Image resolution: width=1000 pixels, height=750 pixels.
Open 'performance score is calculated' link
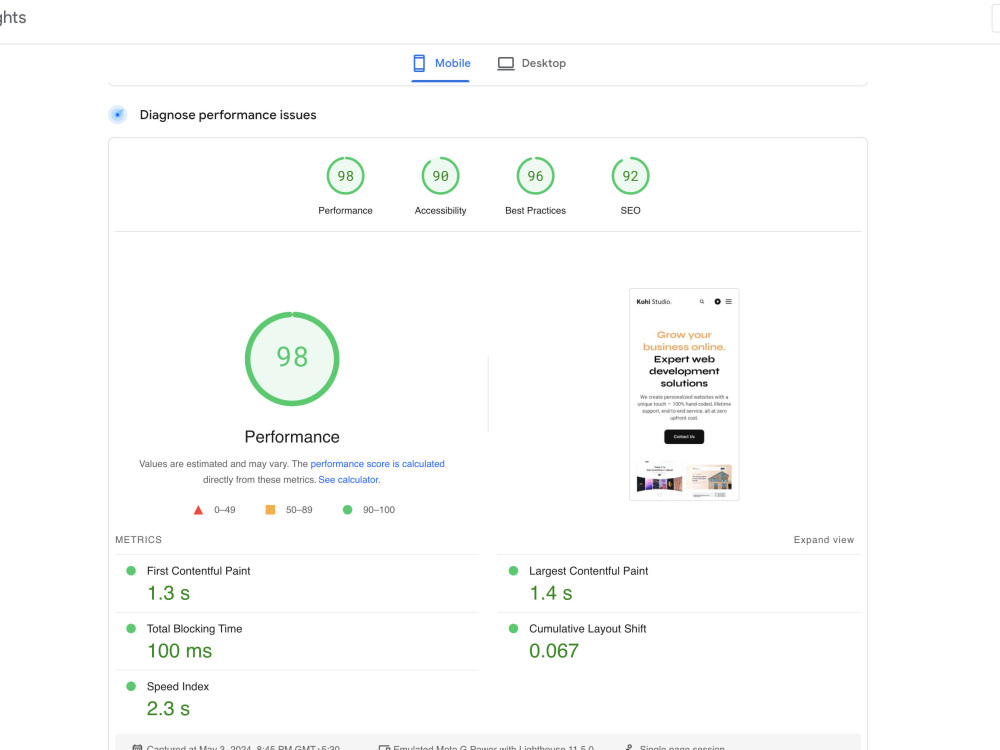coord(378,464)
